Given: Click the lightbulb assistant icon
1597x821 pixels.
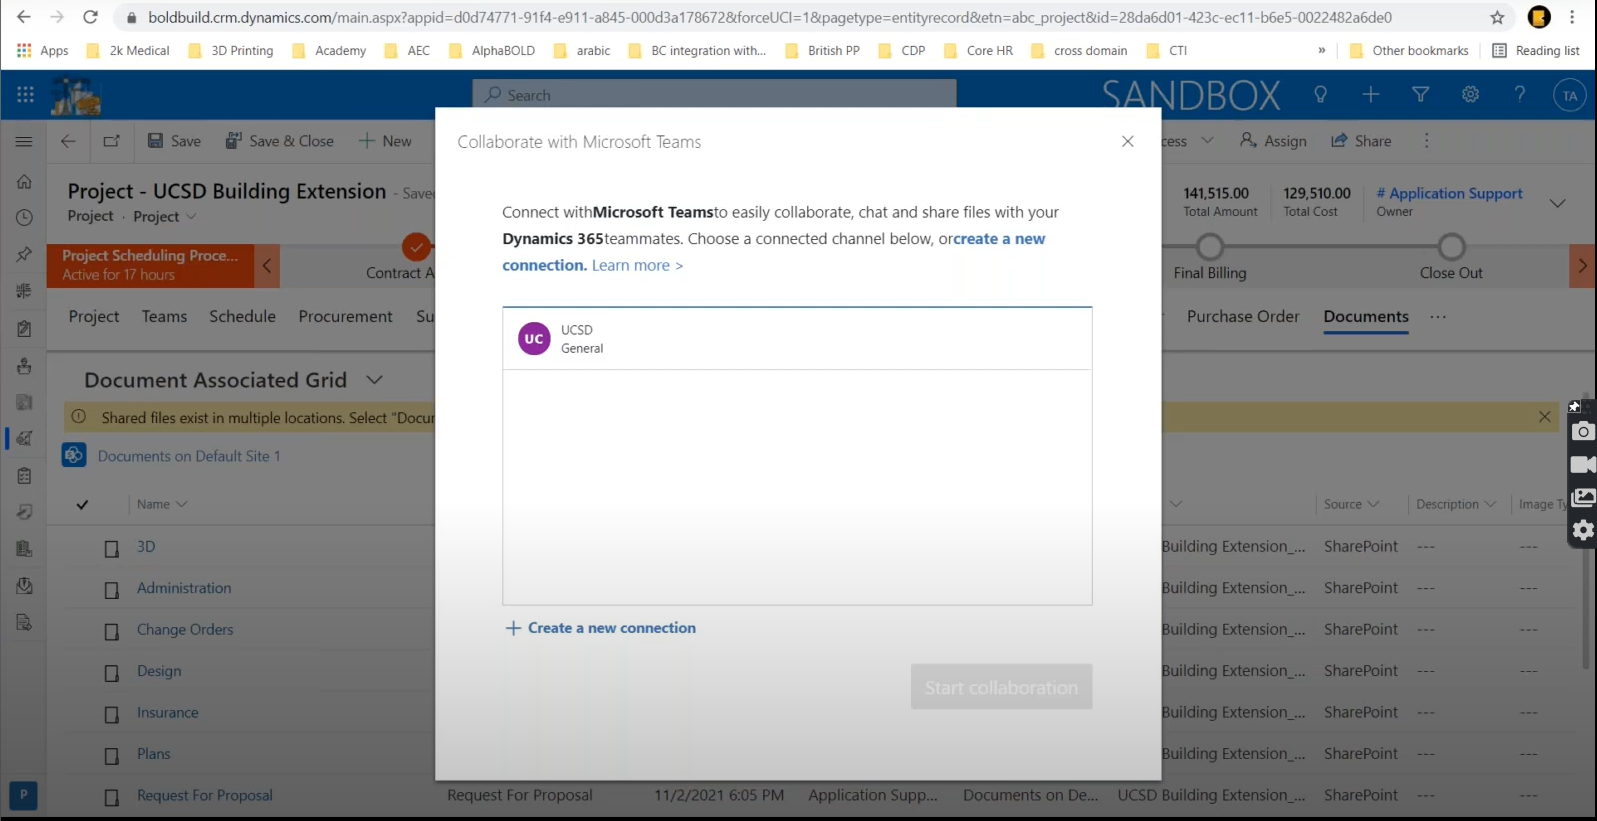Looking at the screenshot, I should pos(1320,95).
